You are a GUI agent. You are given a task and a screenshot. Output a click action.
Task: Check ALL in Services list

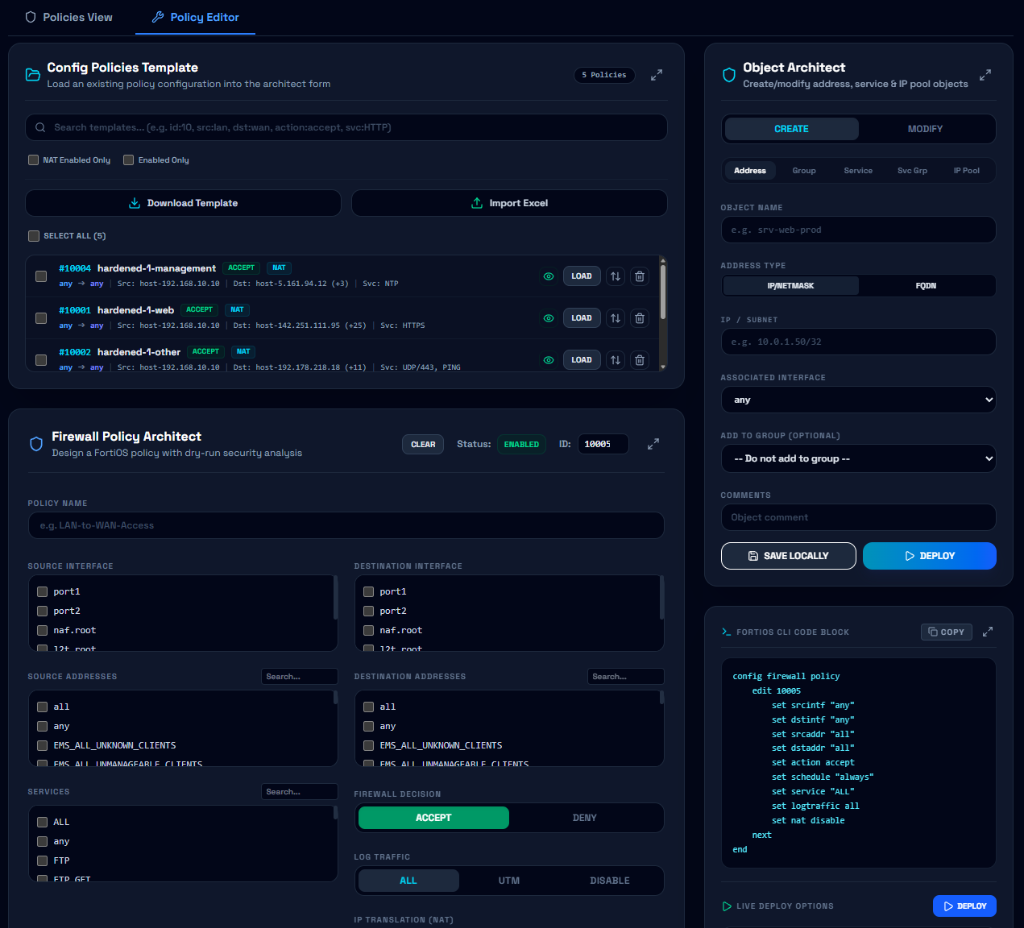42,822
